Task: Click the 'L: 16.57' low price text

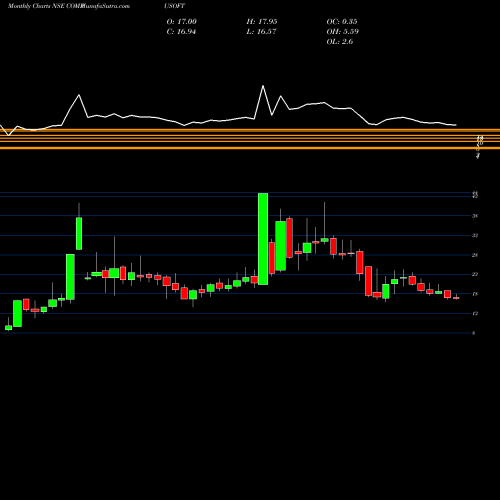Action: tap(261, 32)
